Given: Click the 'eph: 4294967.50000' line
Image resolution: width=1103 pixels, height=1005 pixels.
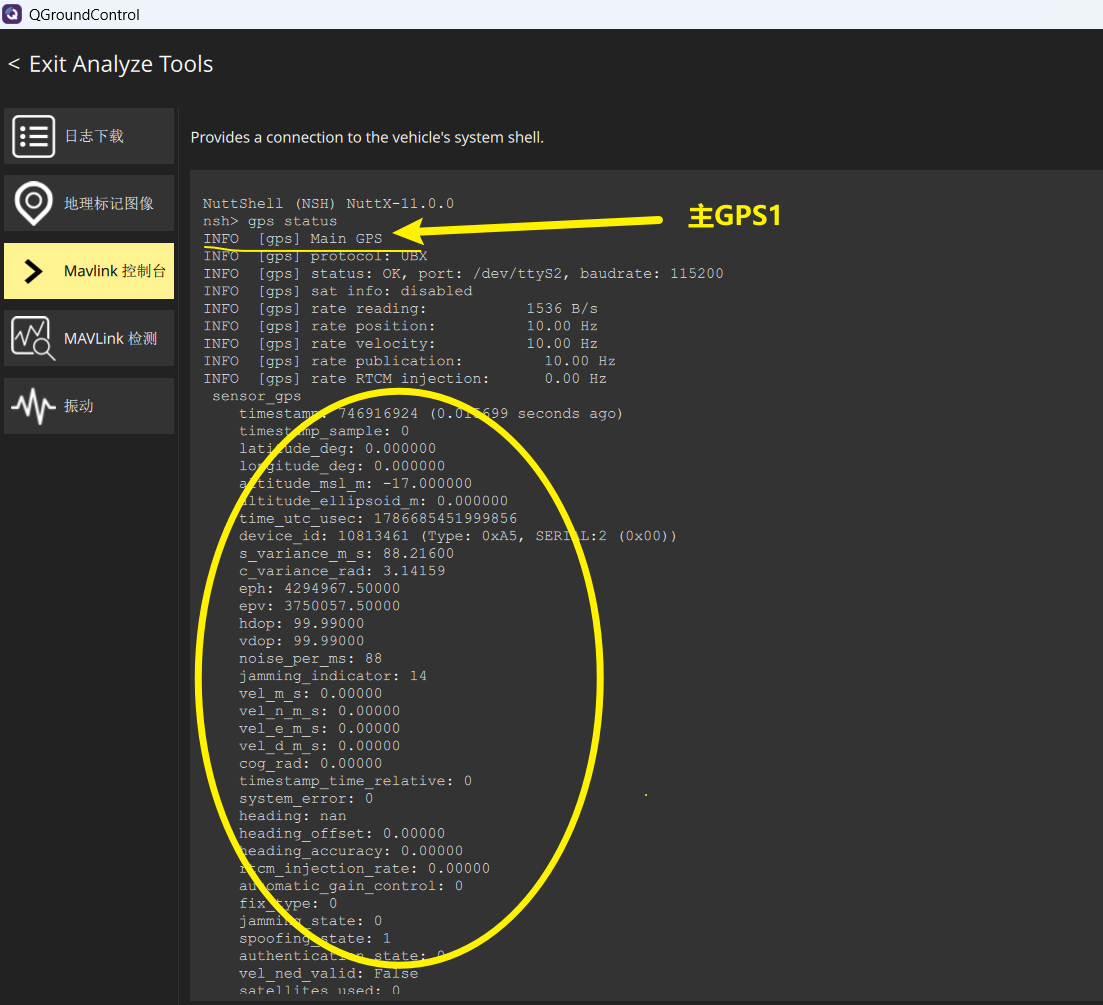Looking at the screenshot, I should click(319, 588).
